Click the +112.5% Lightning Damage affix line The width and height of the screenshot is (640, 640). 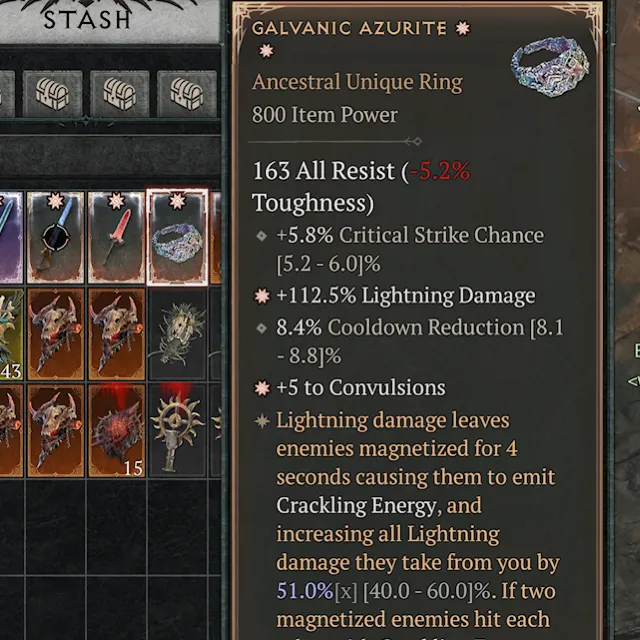pyautogui.click(x=405, y=295)
